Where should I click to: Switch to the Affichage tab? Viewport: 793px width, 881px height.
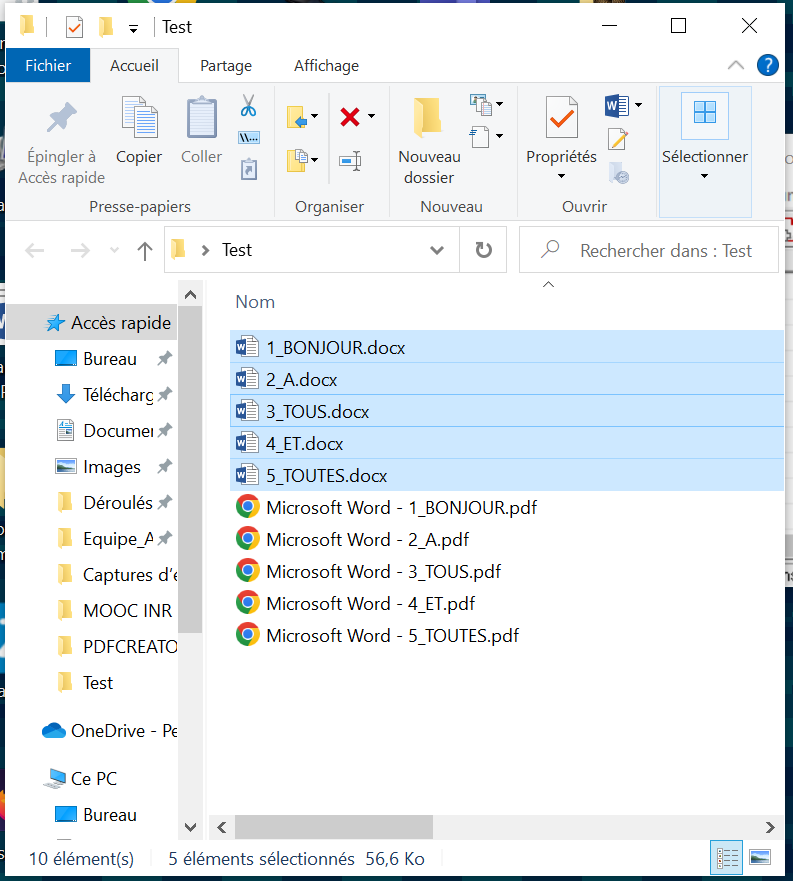[x=327, y=66]
